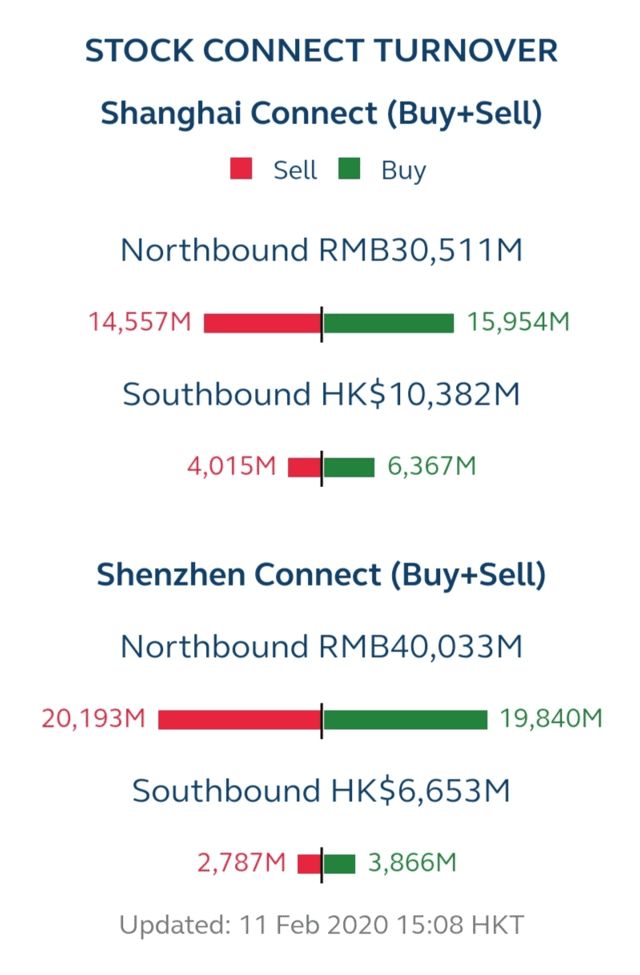Click the green Shanghai Northbound buy bar
Screen dimensions: 640x975
click(389, 323)
